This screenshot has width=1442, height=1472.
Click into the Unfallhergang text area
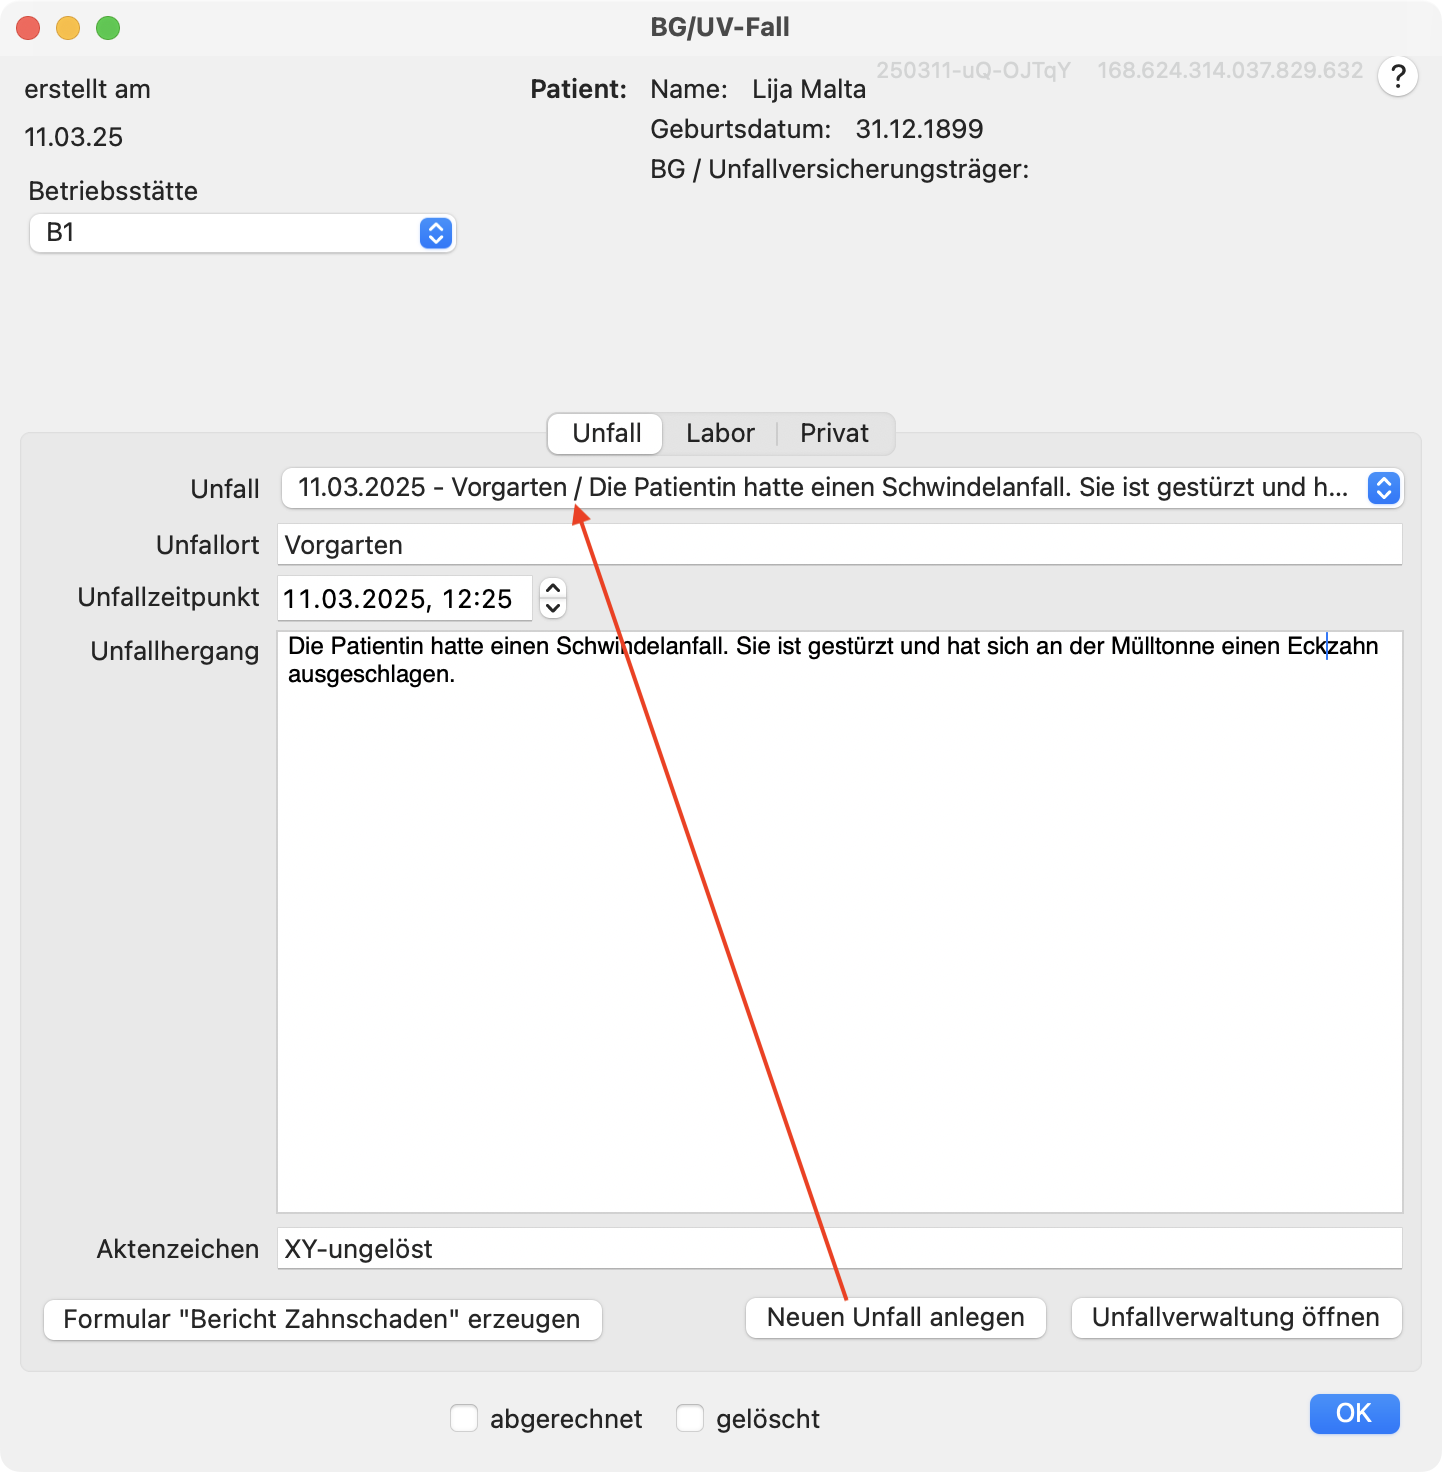[839, 921]
